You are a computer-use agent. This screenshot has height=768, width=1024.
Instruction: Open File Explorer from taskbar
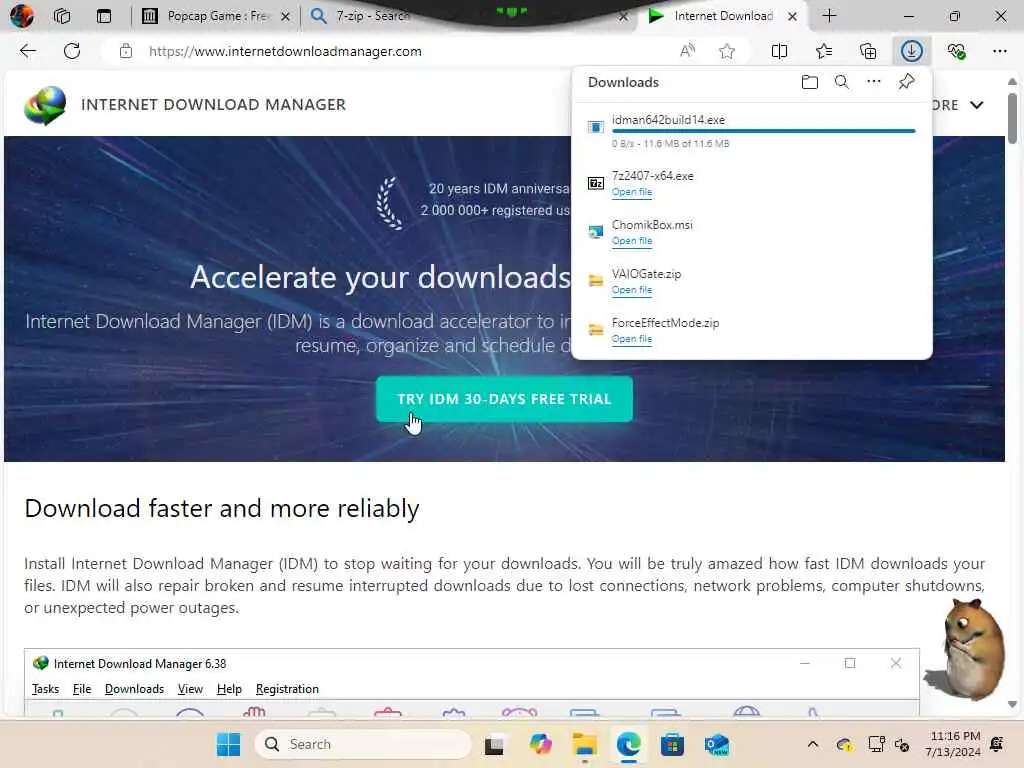pos(584,744)
